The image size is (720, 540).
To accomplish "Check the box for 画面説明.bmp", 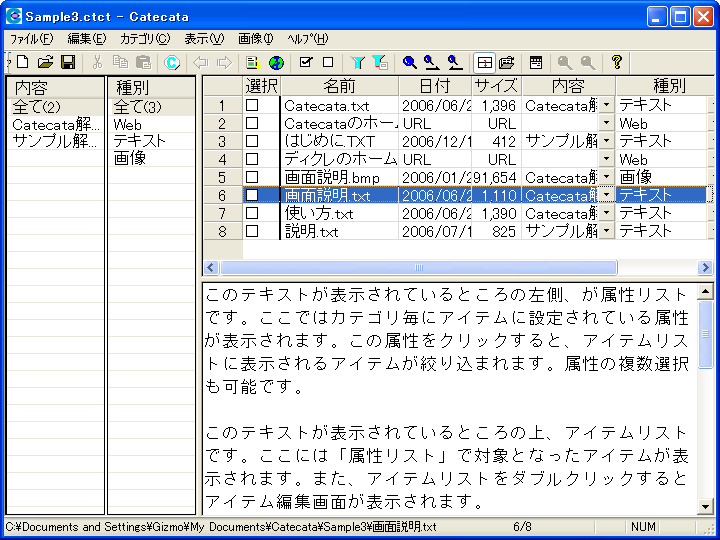I will (252, 177).
